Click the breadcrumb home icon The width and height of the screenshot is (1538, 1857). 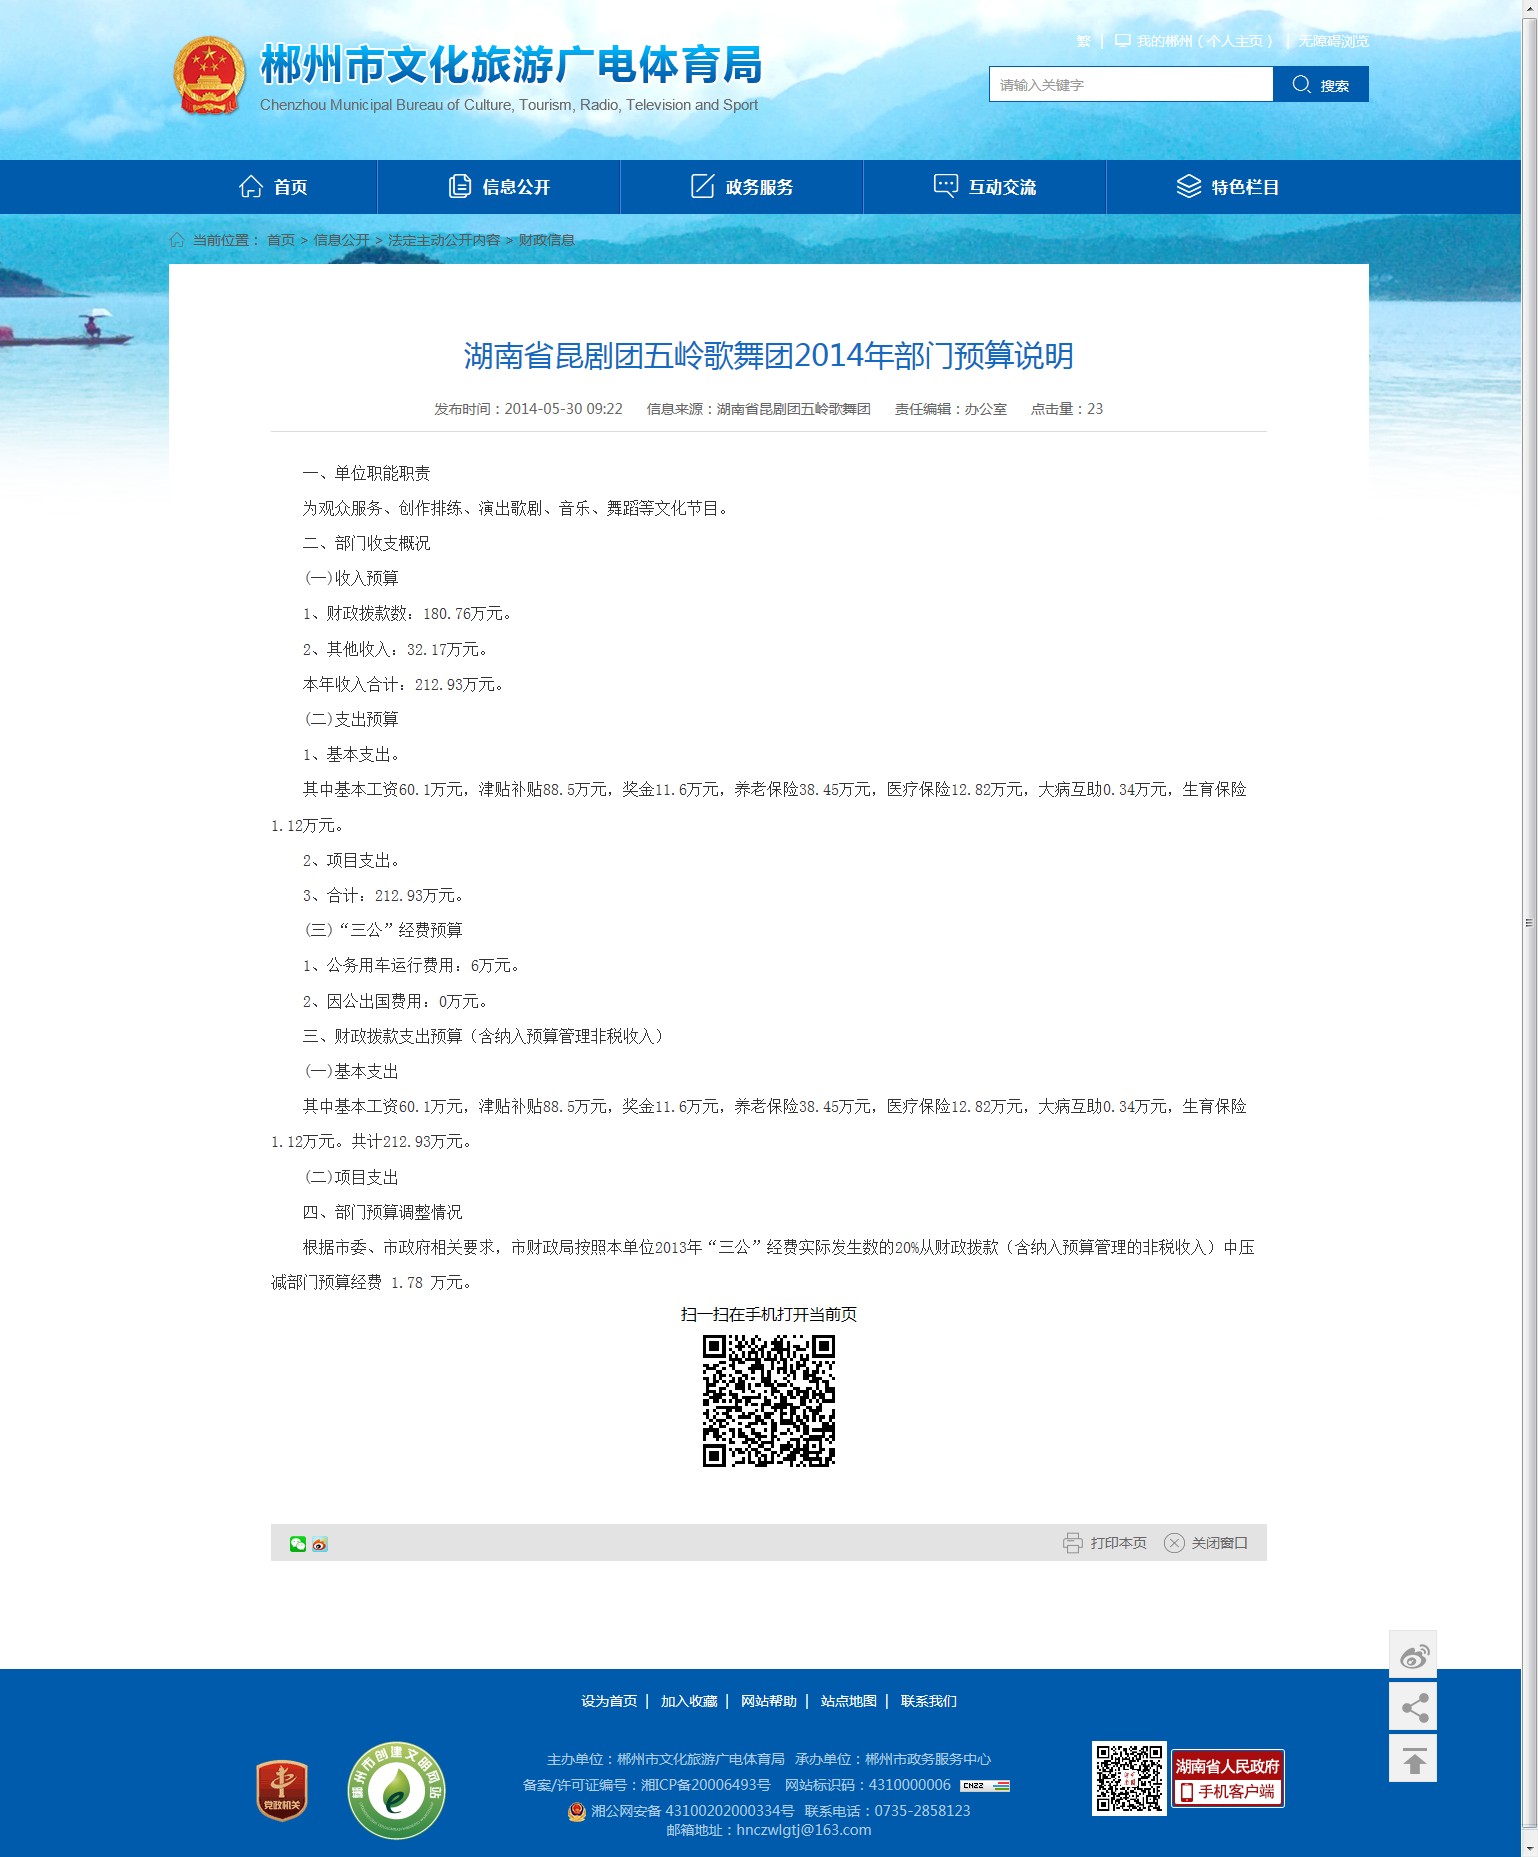pos(177,240)
